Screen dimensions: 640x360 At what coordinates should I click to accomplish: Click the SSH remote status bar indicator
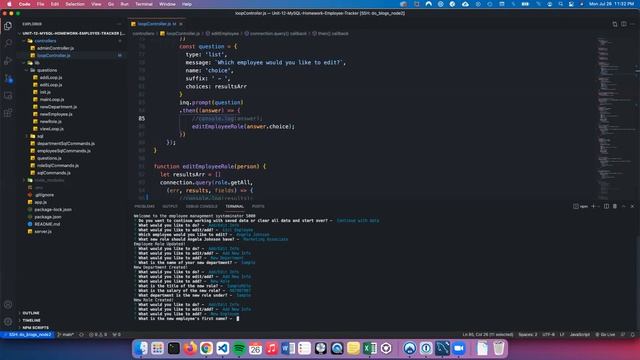pos(28,335)
